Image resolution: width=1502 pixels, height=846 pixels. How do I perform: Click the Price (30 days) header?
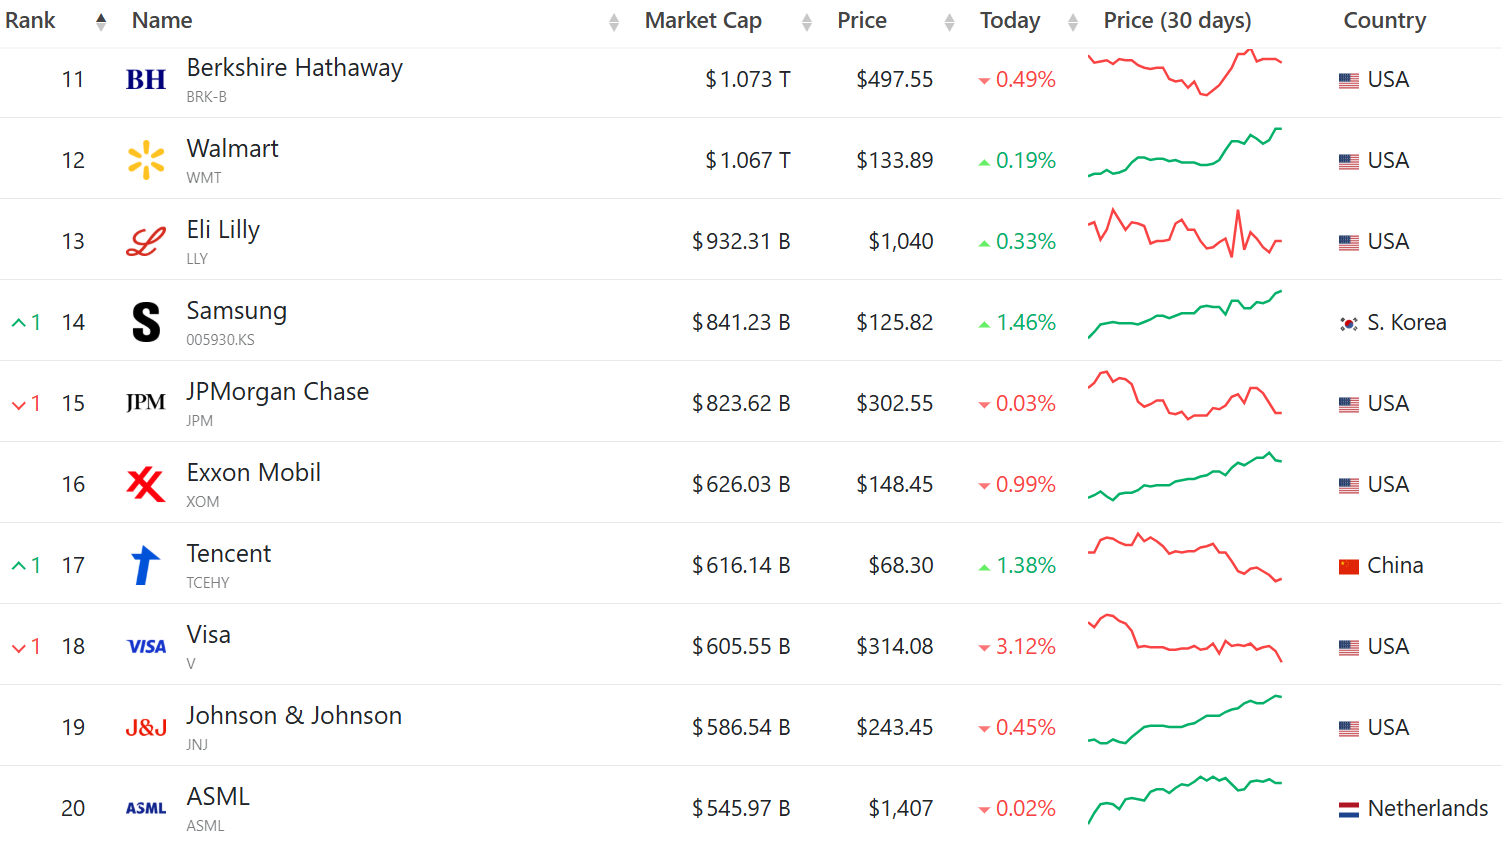click(x=1177, y=21)
